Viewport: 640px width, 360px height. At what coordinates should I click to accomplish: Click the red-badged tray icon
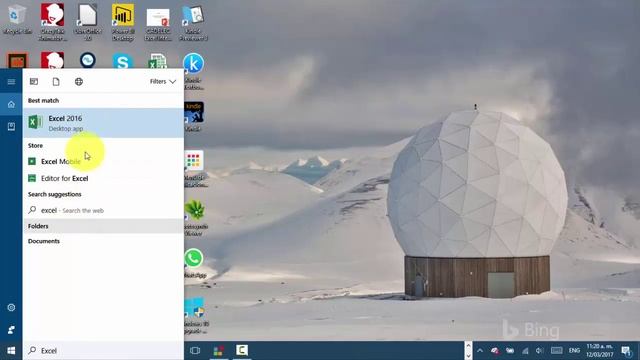[495, 351]
